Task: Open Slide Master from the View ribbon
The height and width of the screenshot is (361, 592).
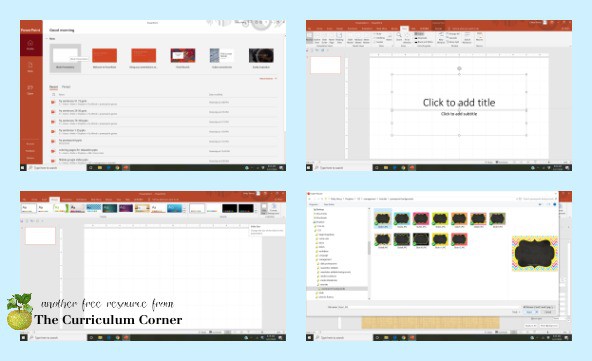Action: 350,39
